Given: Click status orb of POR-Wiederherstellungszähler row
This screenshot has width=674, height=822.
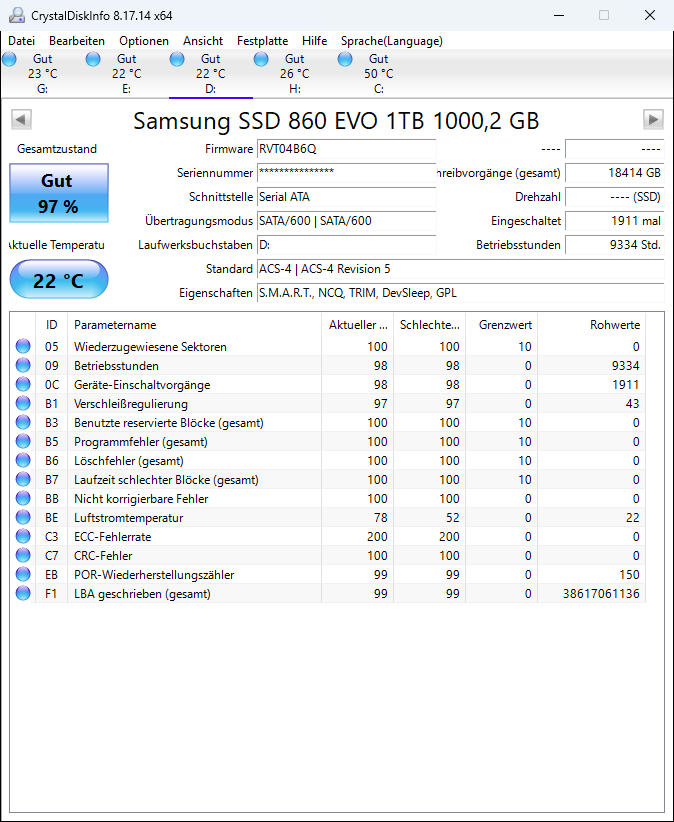Looking at the screenshot, I should pos(23,575).
